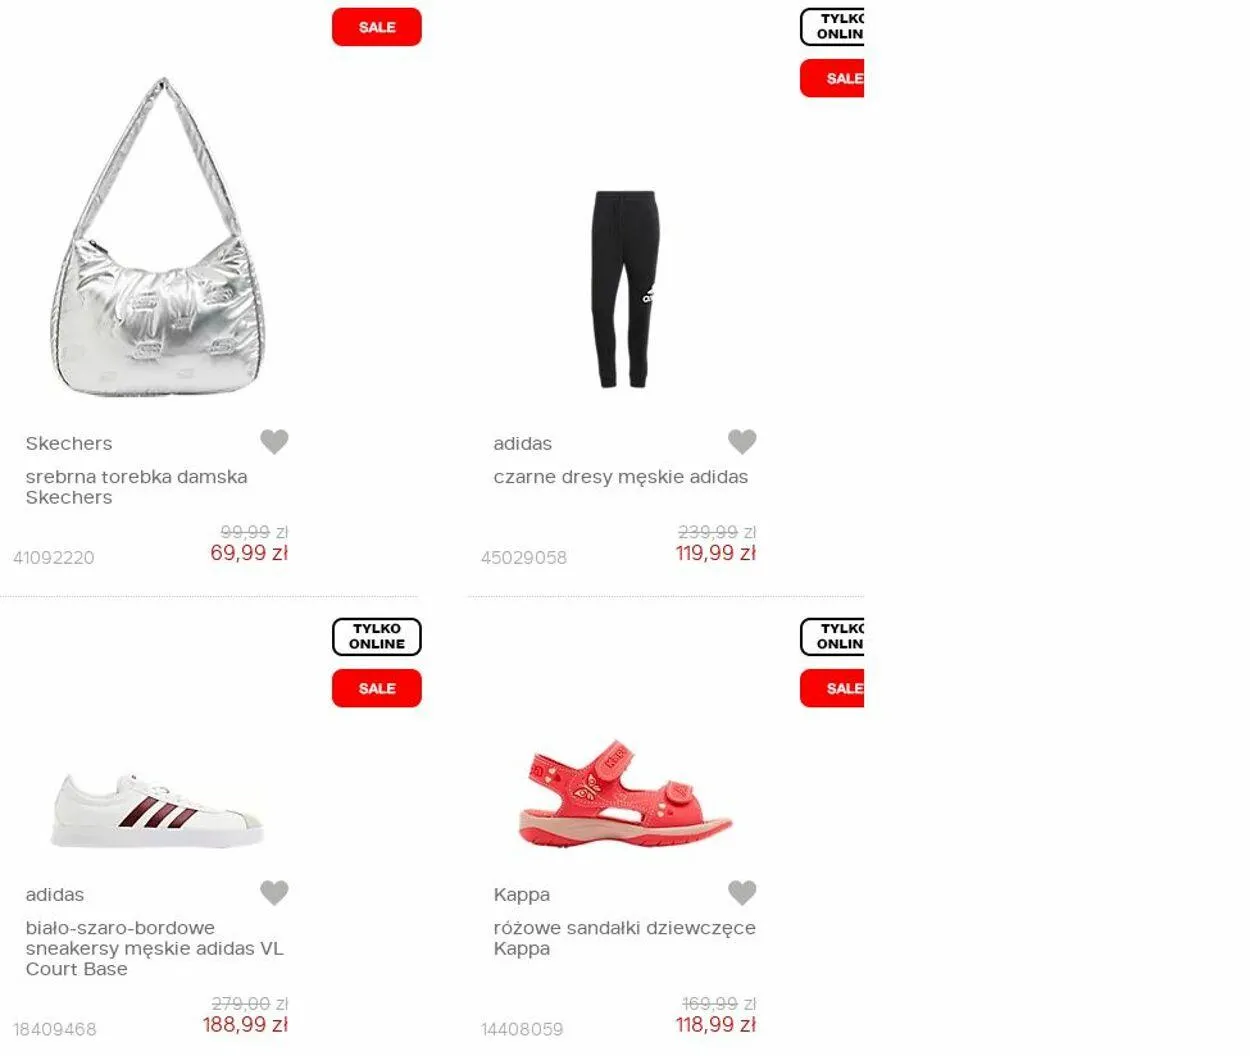Click SALE badge above silver Skechers bag

[x=377, y=27]
